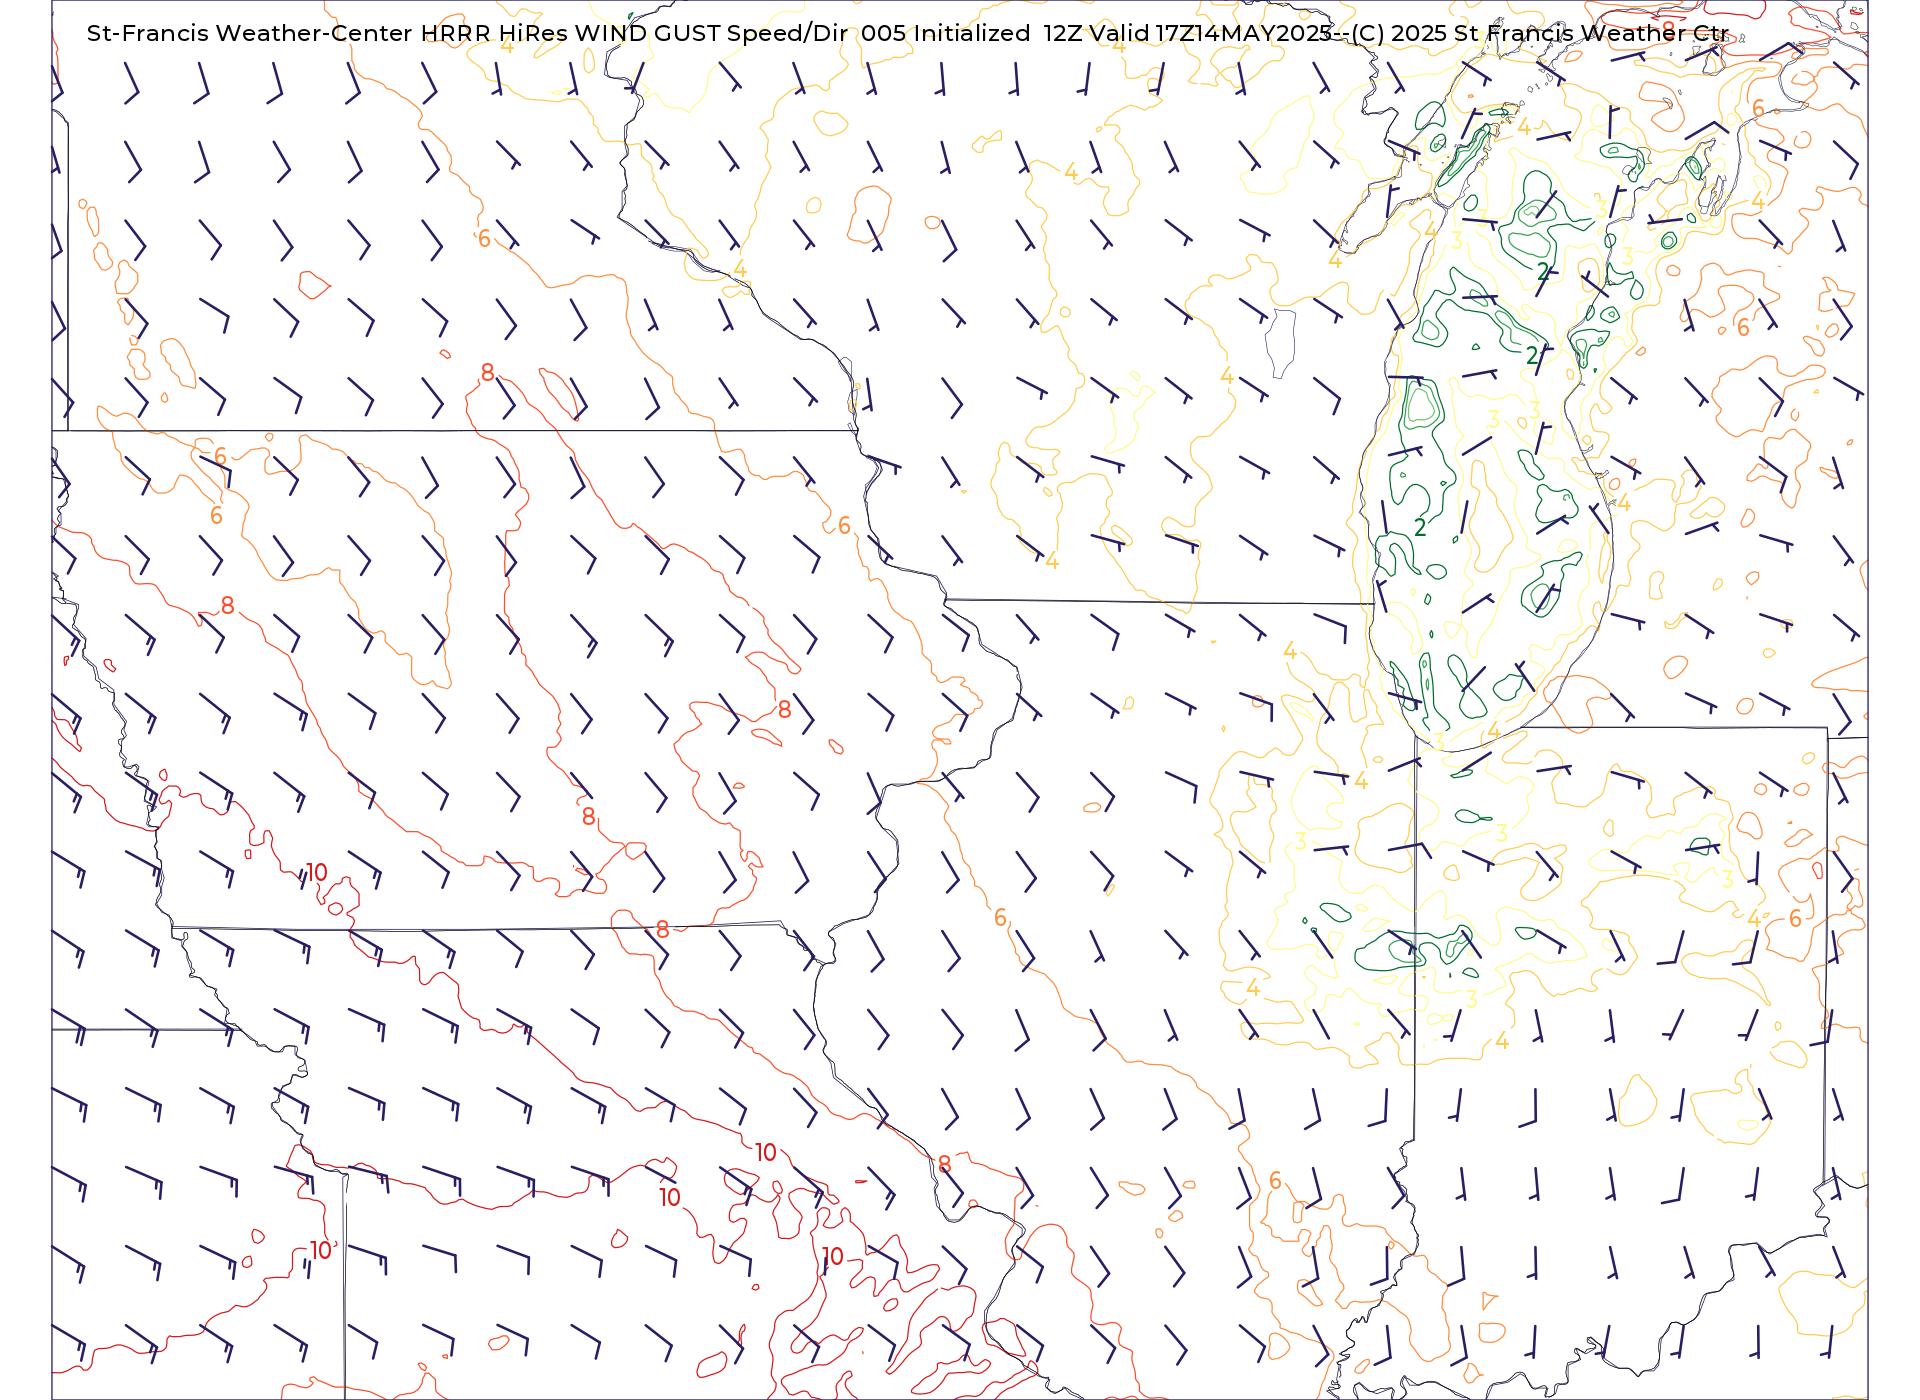
Task: Click the "(C) 2025 St Francis Weather Ctr" copyright text
Action: click(1538, 33)
